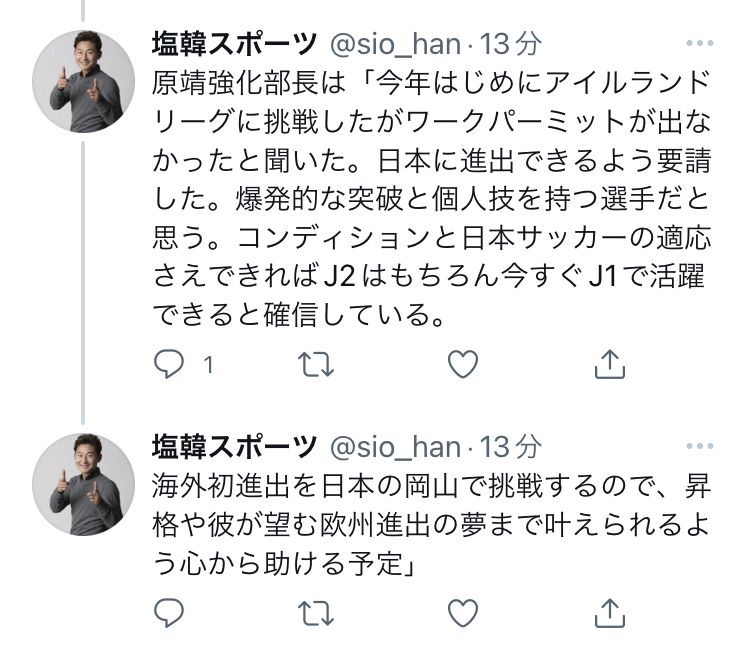Open the profile picture beside the 原靖強化部長 tweet
The width and height of the screenshot is (750, 661).
84,82
